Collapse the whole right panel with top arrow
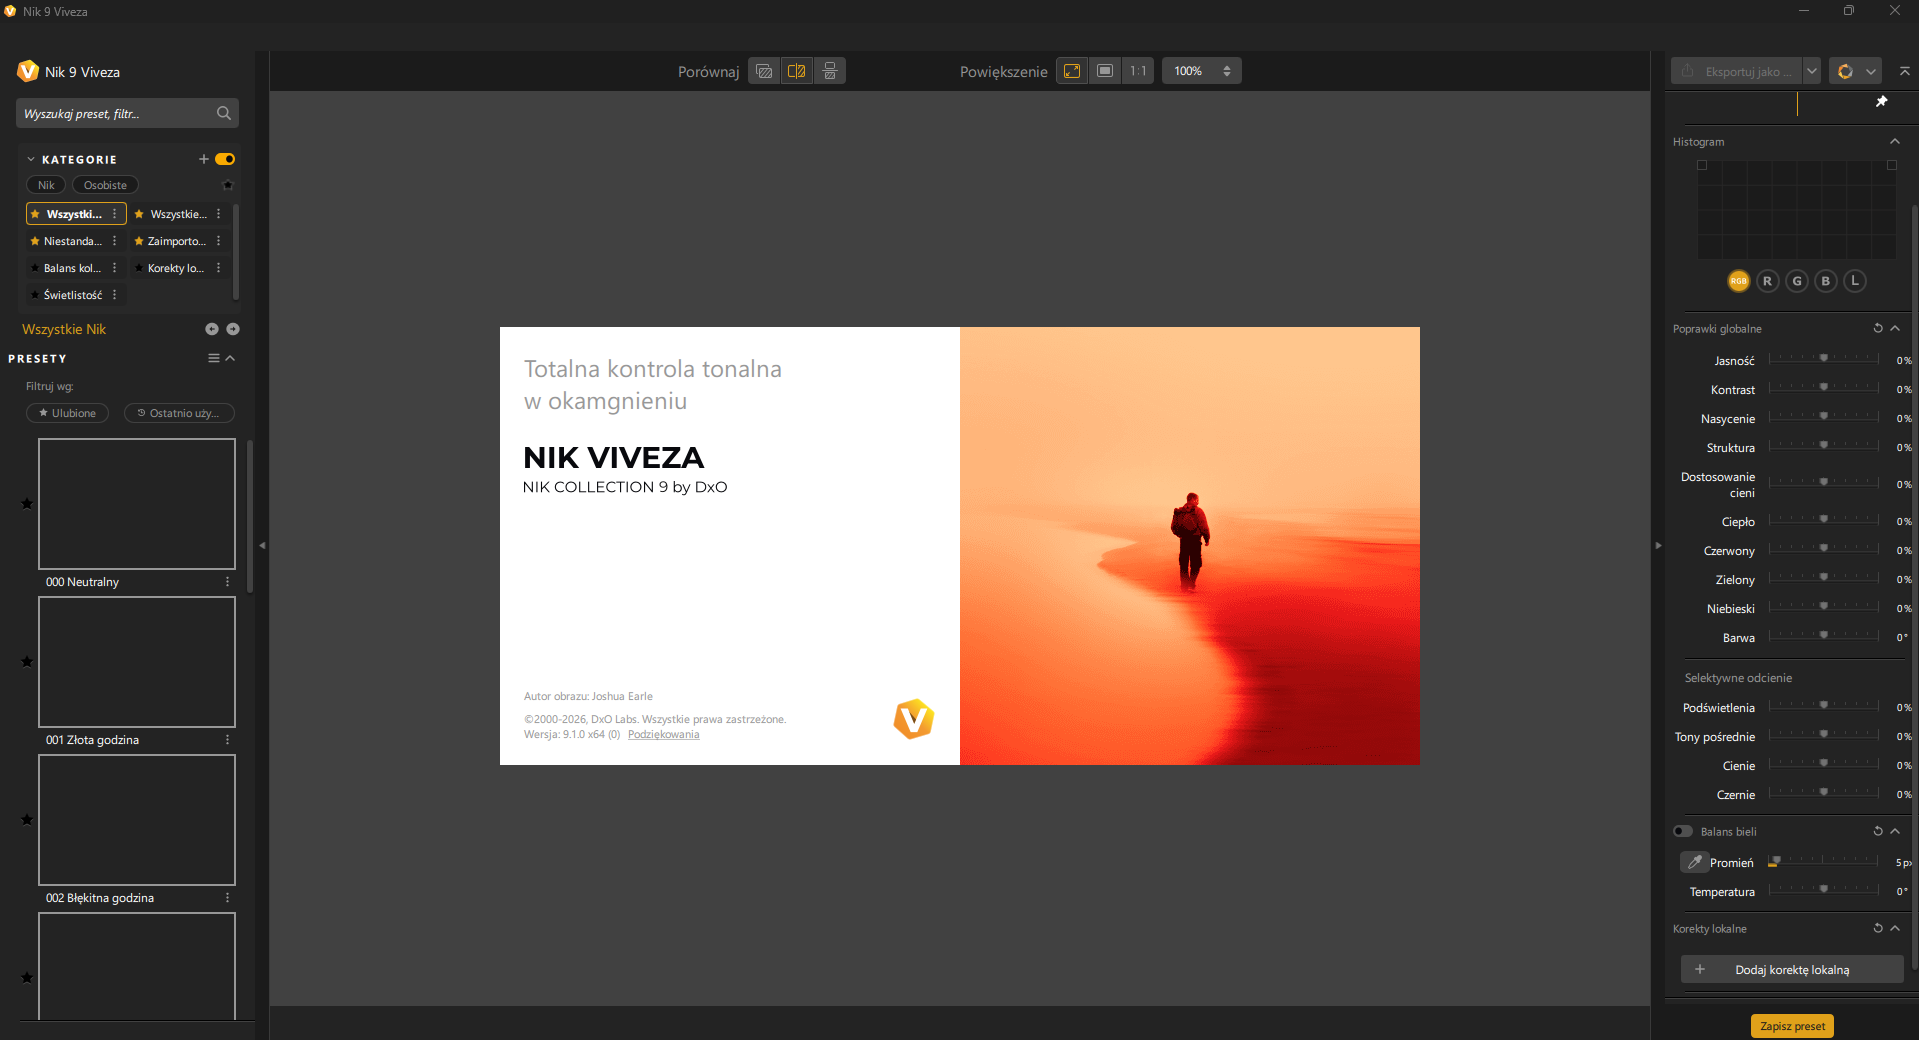Image resolution: width=1919 pixels, height=1040 pixels. [x=1904, y=71]
